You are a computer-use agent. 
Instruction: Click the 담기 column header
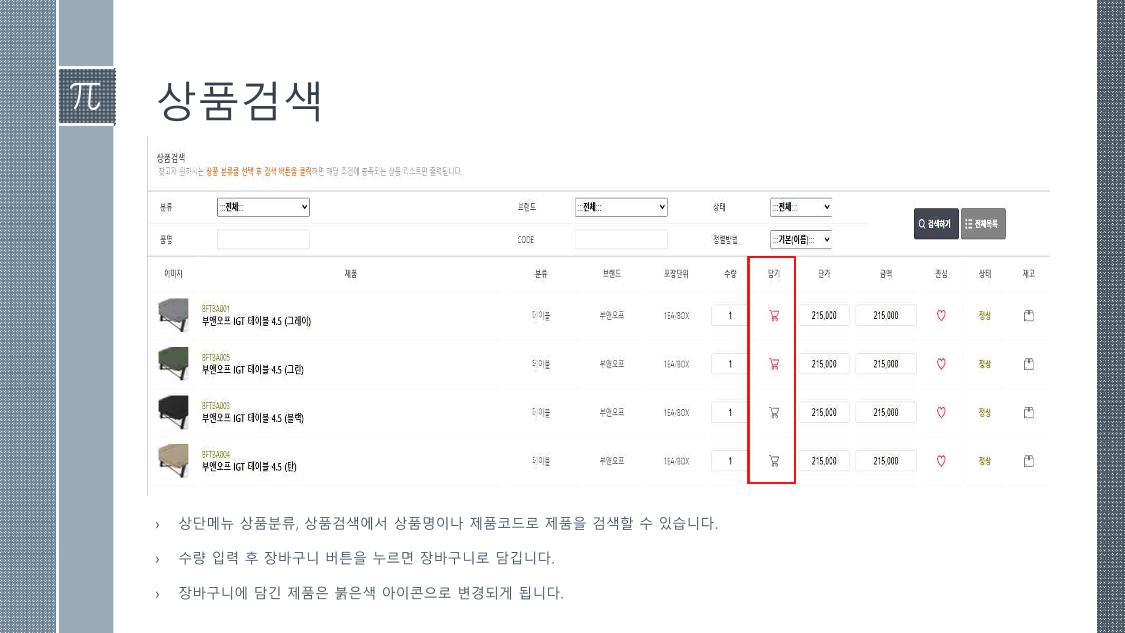pyautogui.click(x=773, y=273)
